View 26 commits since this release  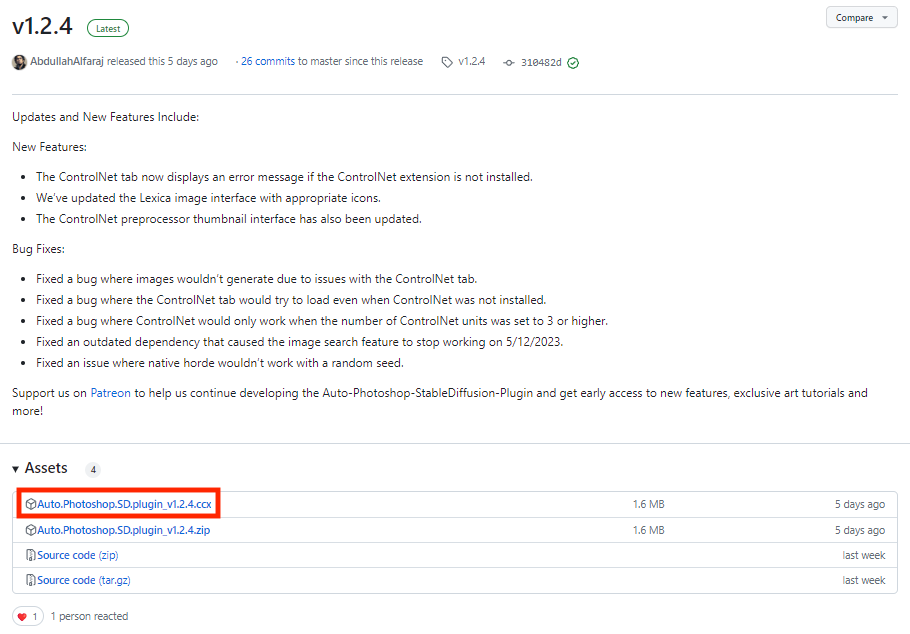pyautogui.click(x=268, y=62)
